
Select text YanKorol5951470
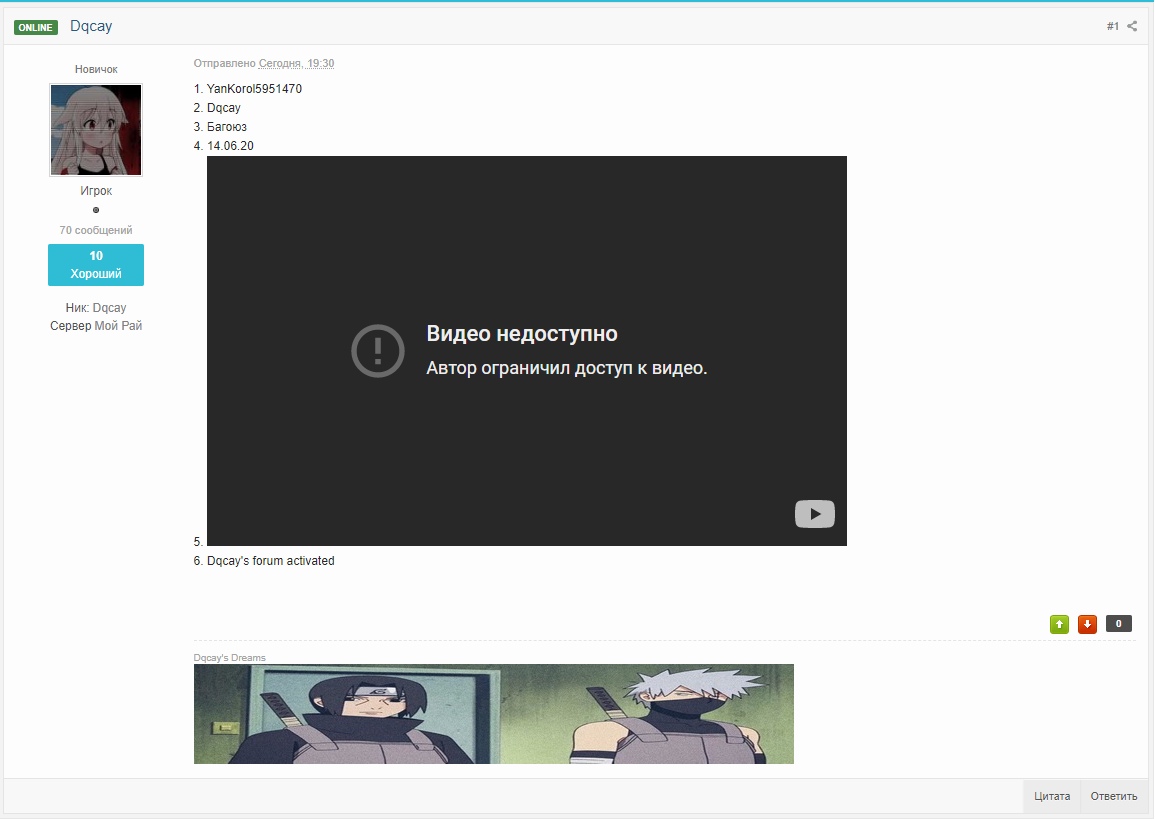pos(254,88)
